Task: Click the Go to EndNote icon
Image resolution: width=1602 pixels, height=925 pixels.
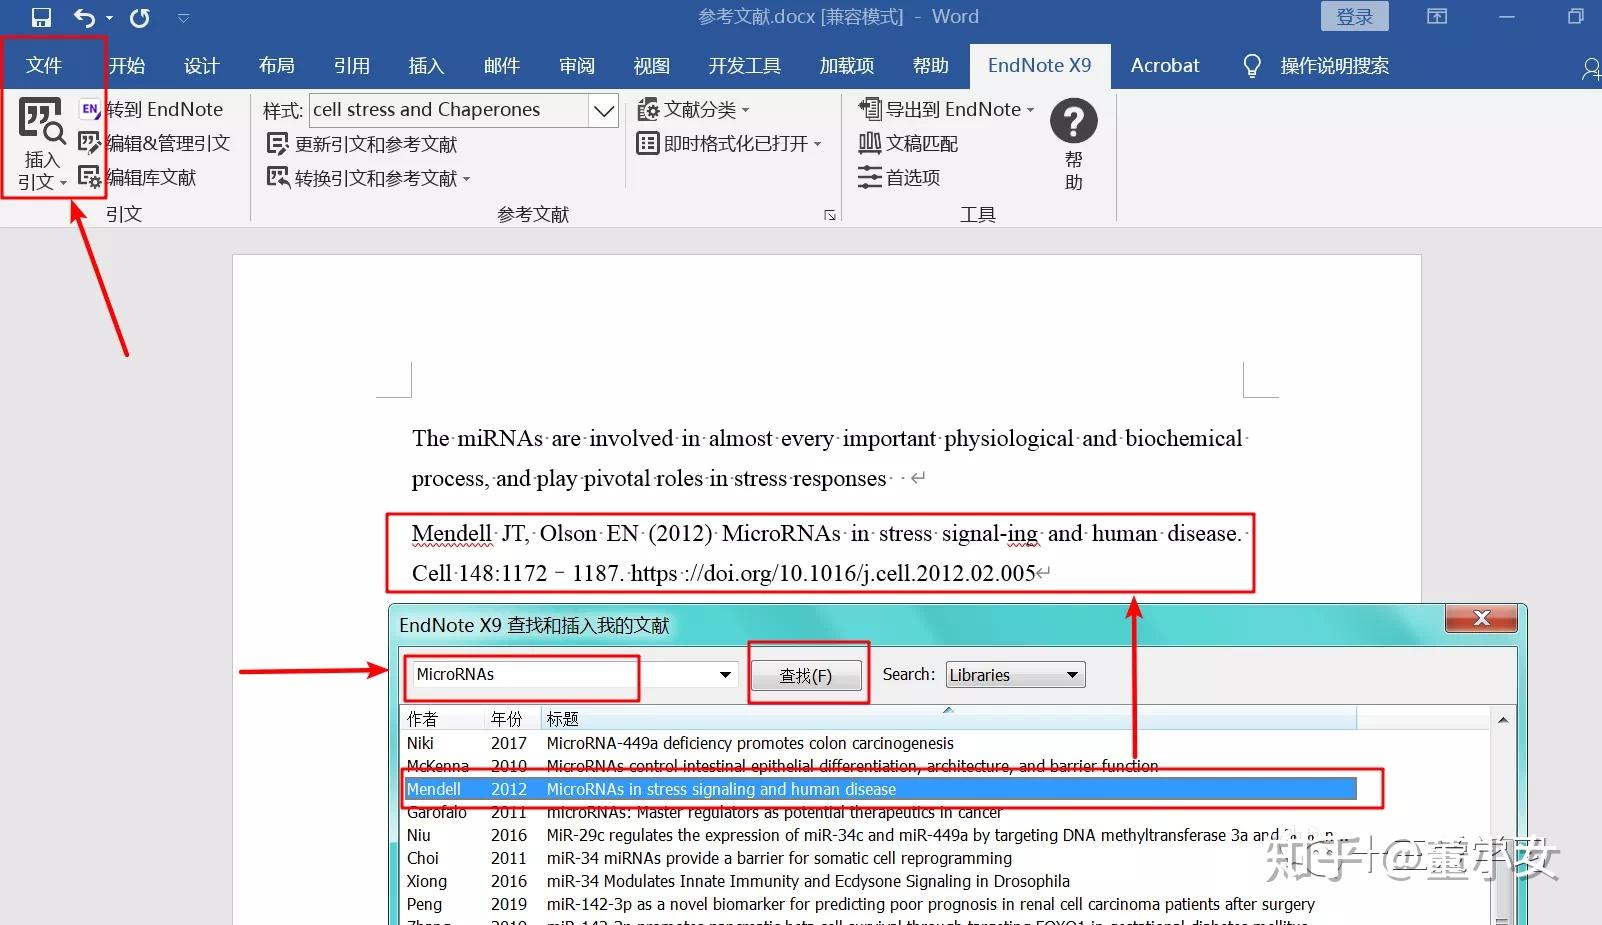Action: [90, 109]
